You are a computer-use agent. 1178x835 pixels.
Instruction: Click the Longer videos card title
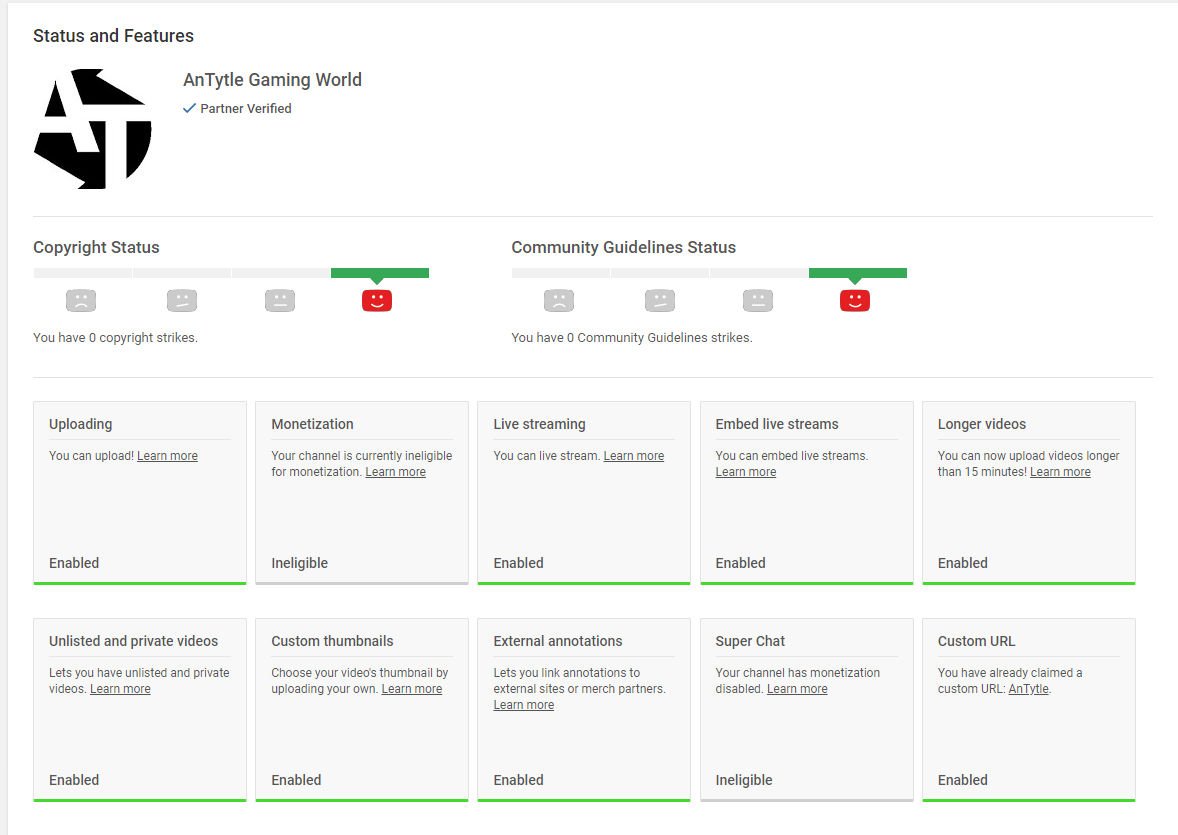tap(982, 424)
